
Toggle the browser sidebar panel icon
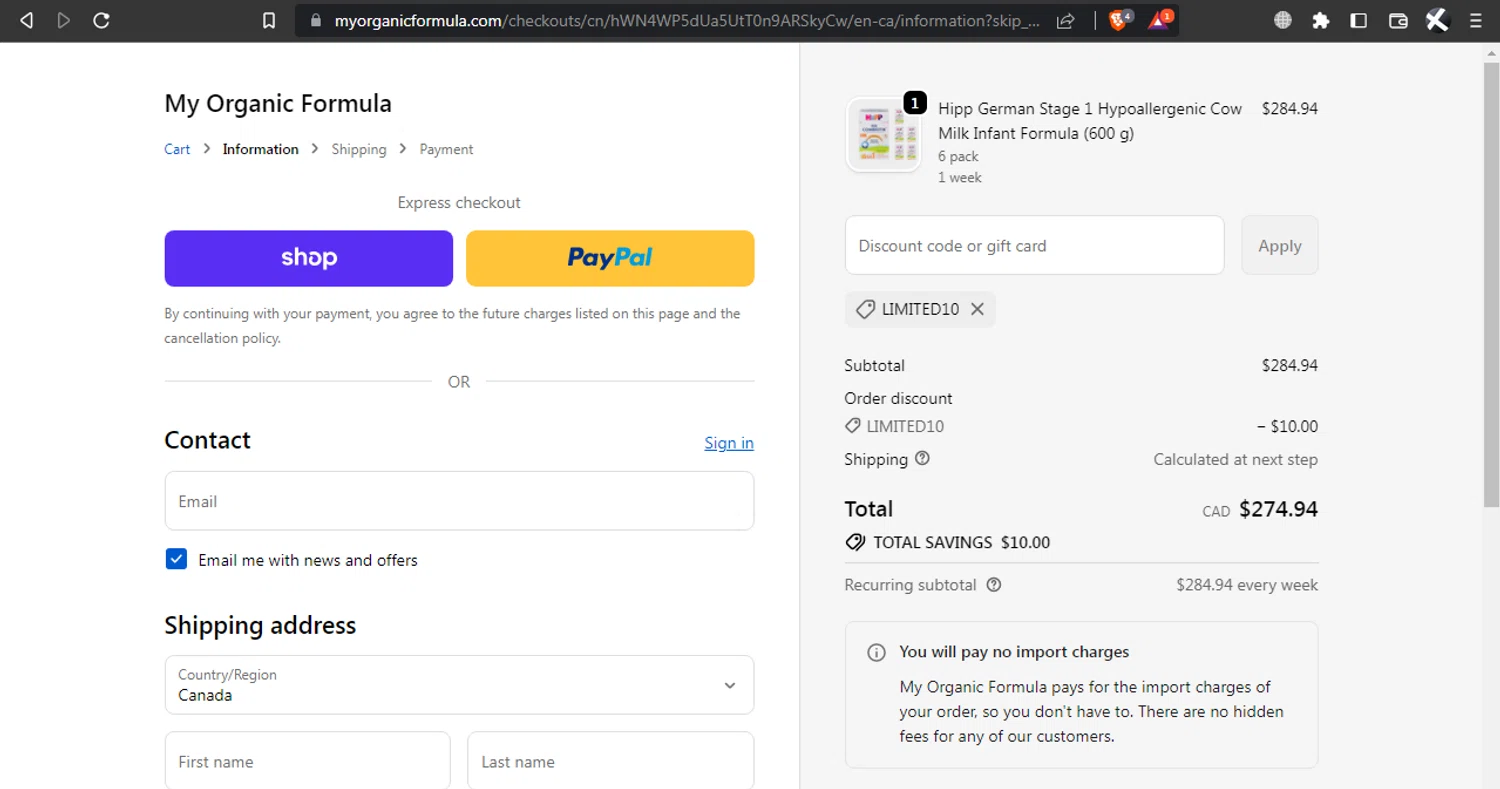coord(1359,20)
